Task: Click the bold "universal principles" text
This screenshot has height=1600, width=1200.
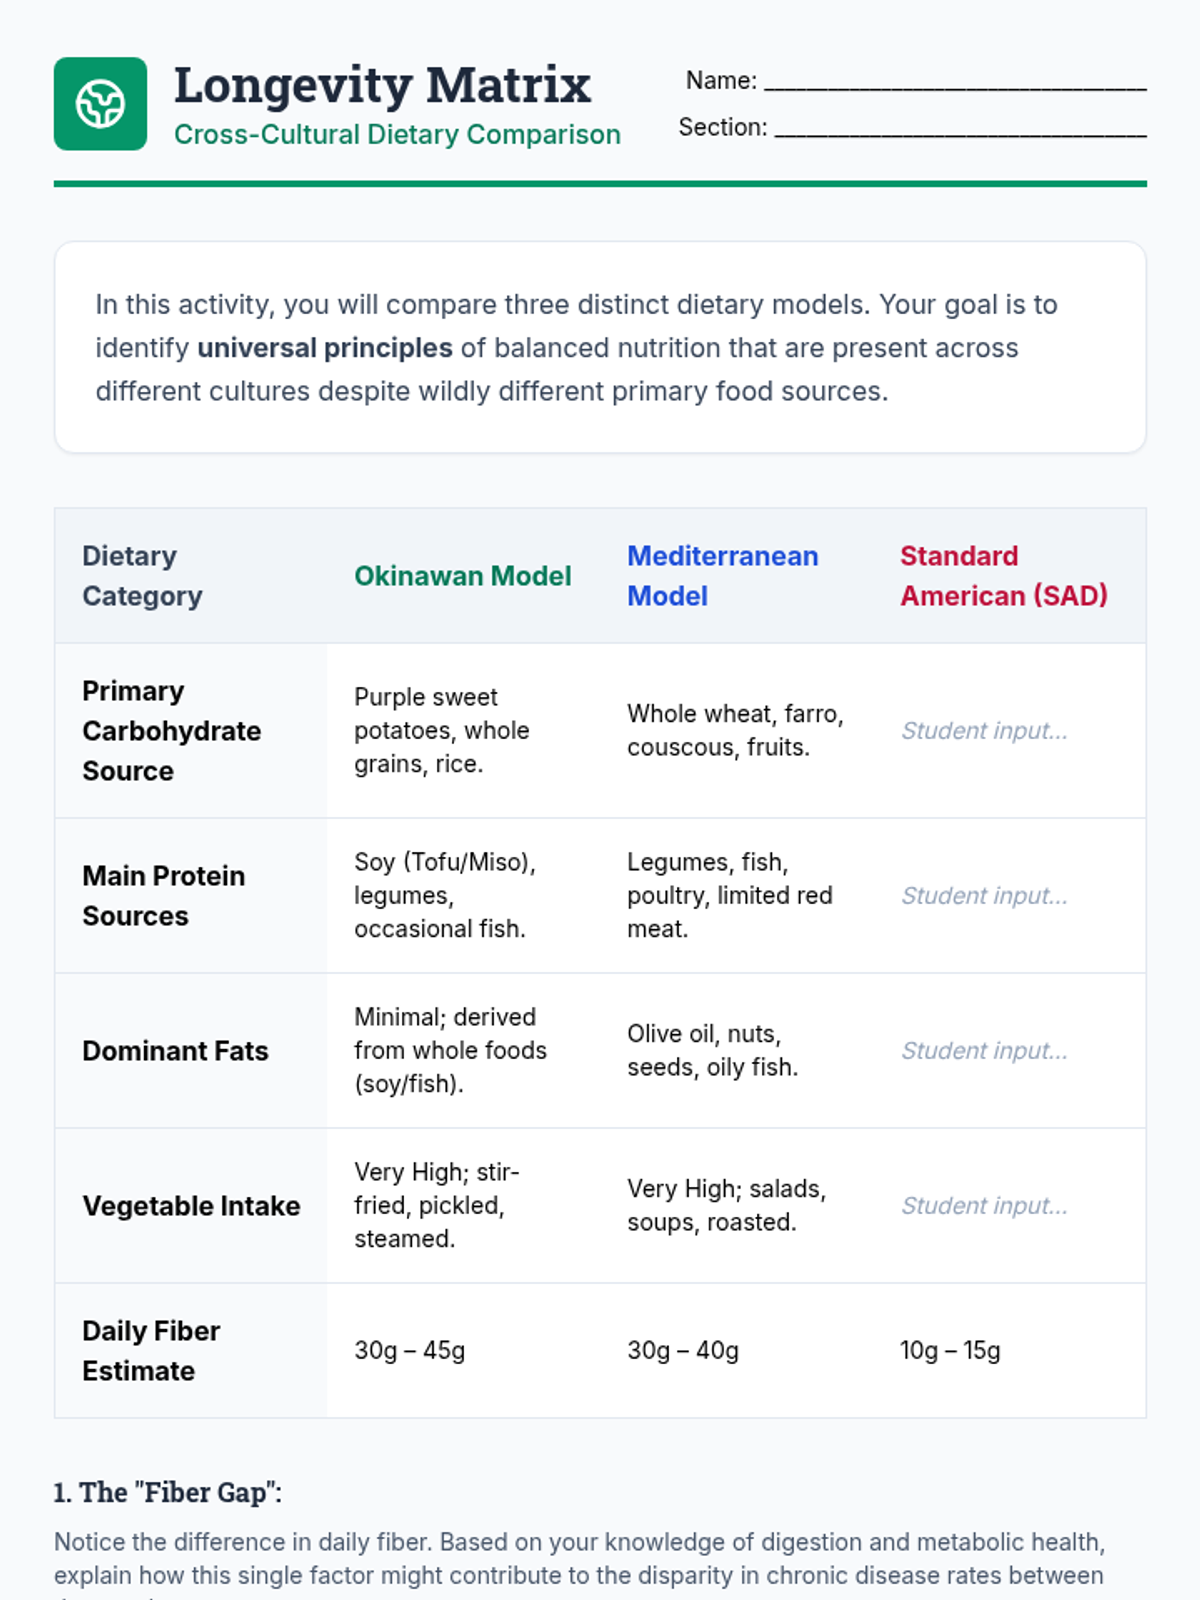Action: [325, 348]
